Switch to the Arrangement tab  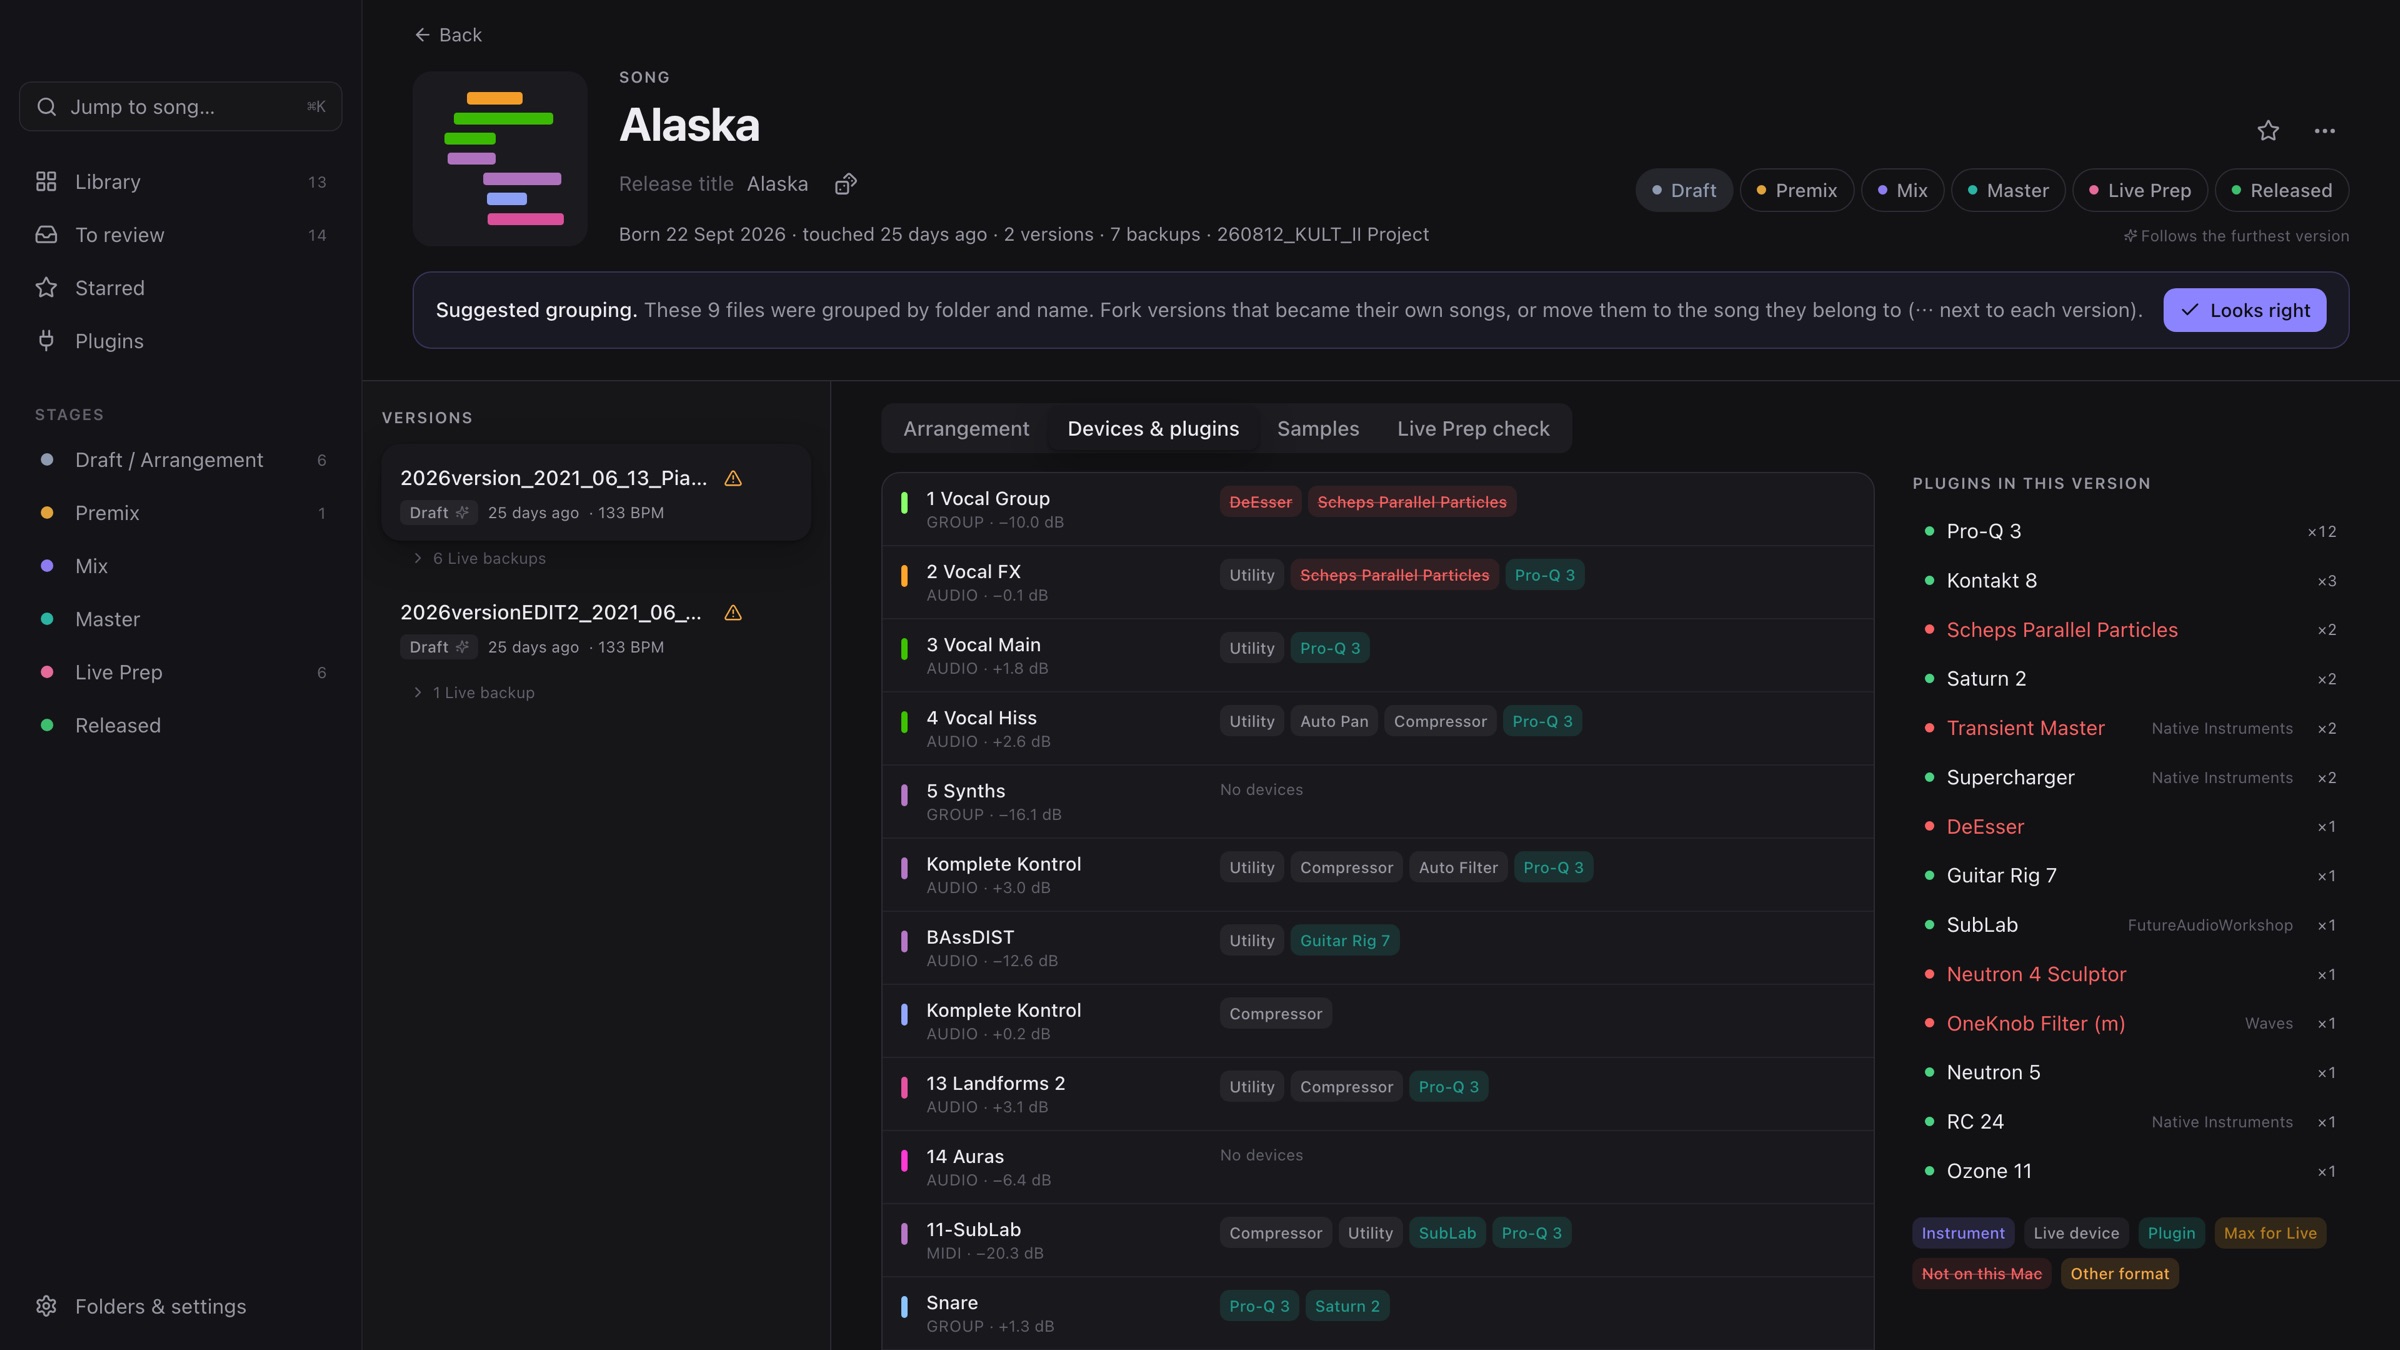point(966,429)
